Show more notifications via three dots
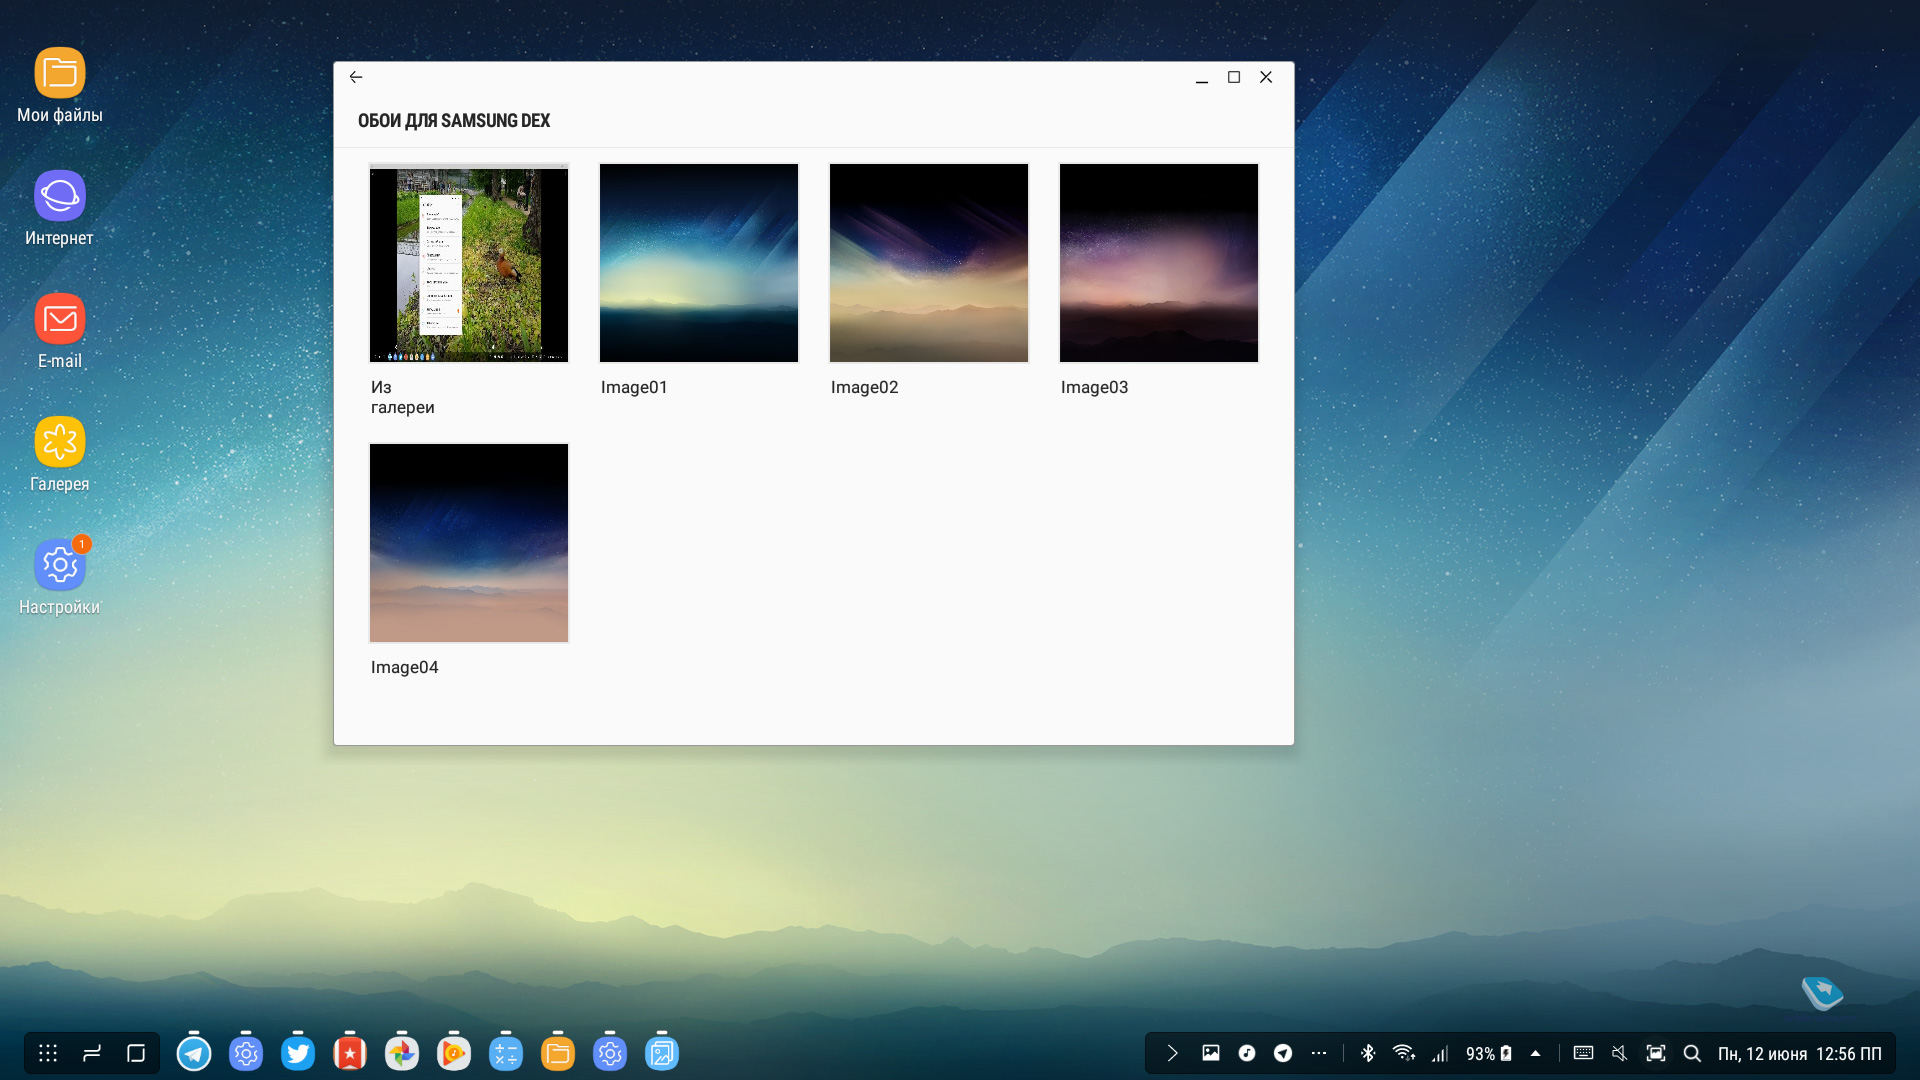 tap(1319, 1053)
